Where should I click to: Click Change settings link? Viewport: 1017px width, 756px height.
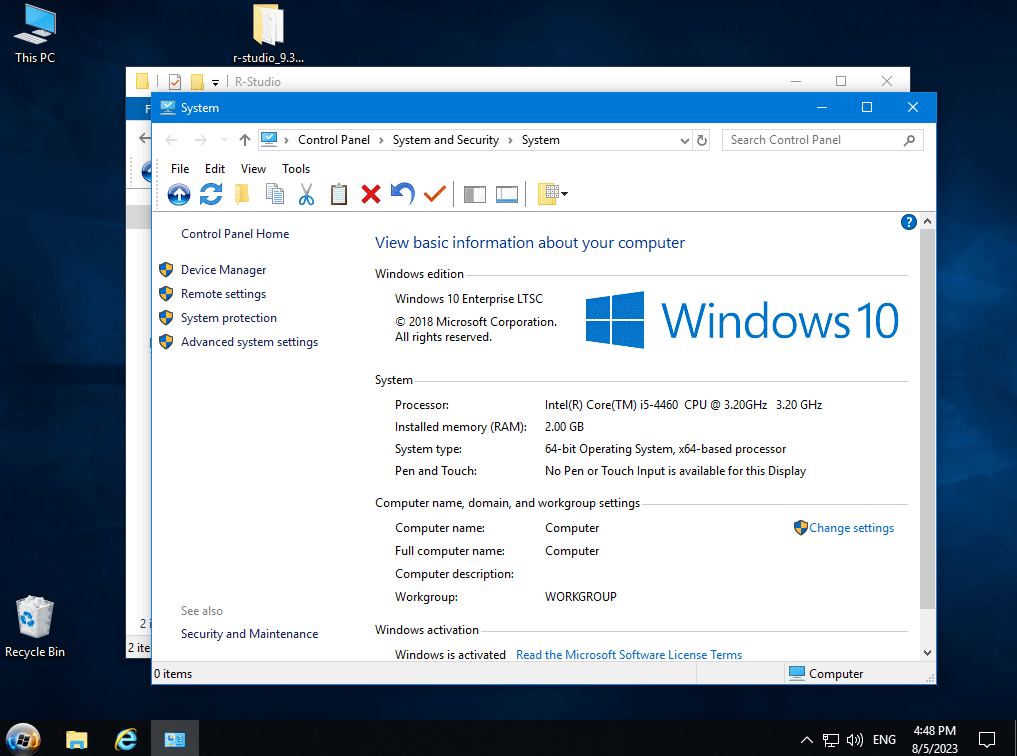pyautogui.click(x=851, y=528)
